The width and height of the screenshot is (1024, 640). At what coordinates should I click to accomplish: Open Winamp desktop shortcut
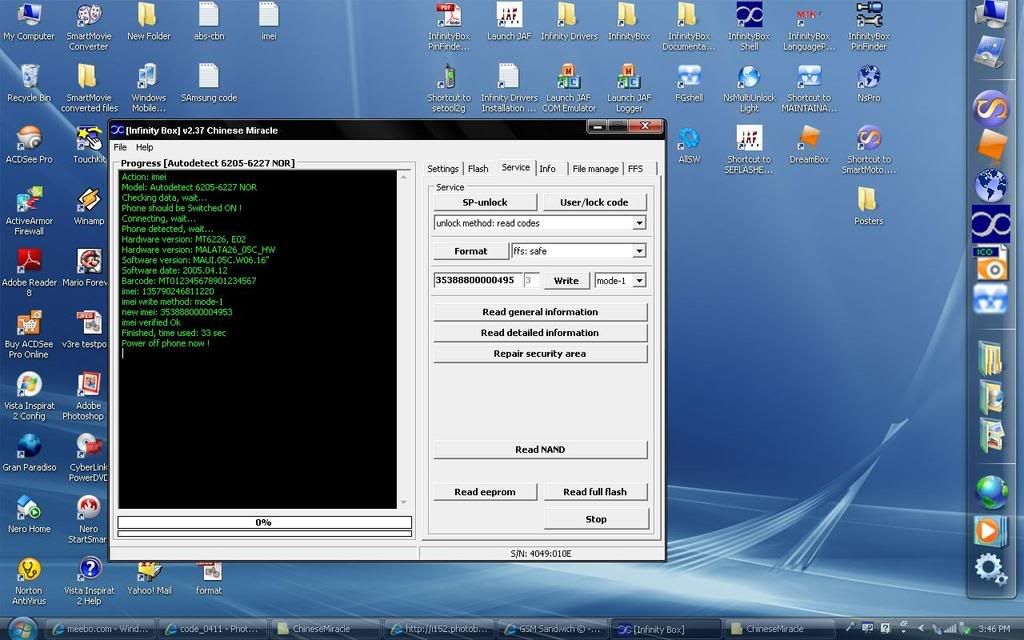pos(89,206)
